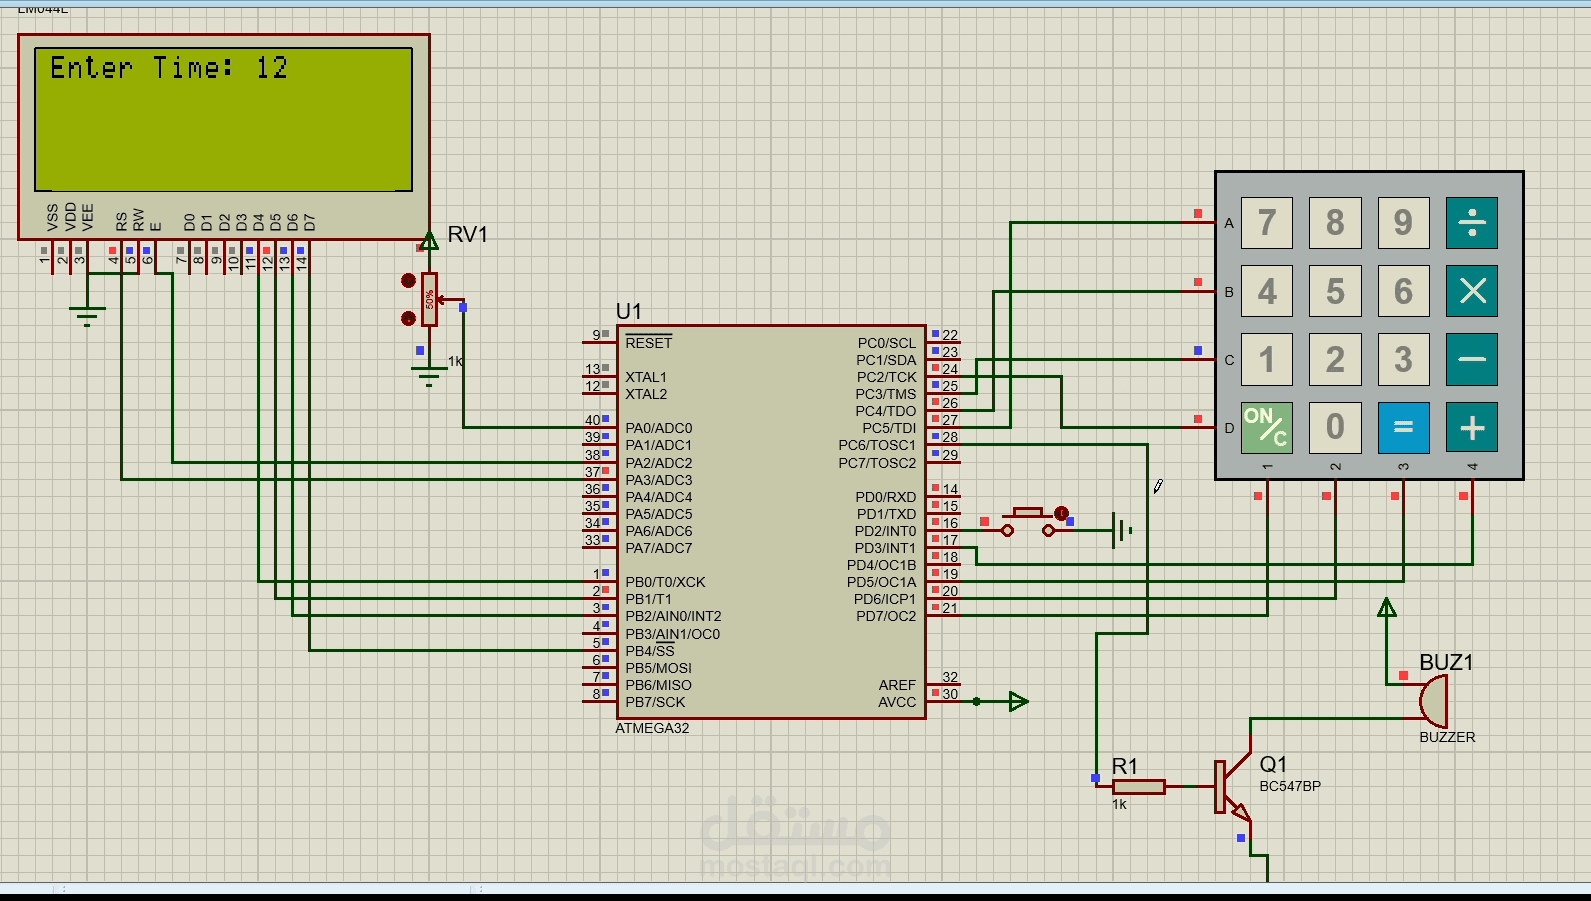Click the RS pin label on the LCD

(x=122, y=222)
